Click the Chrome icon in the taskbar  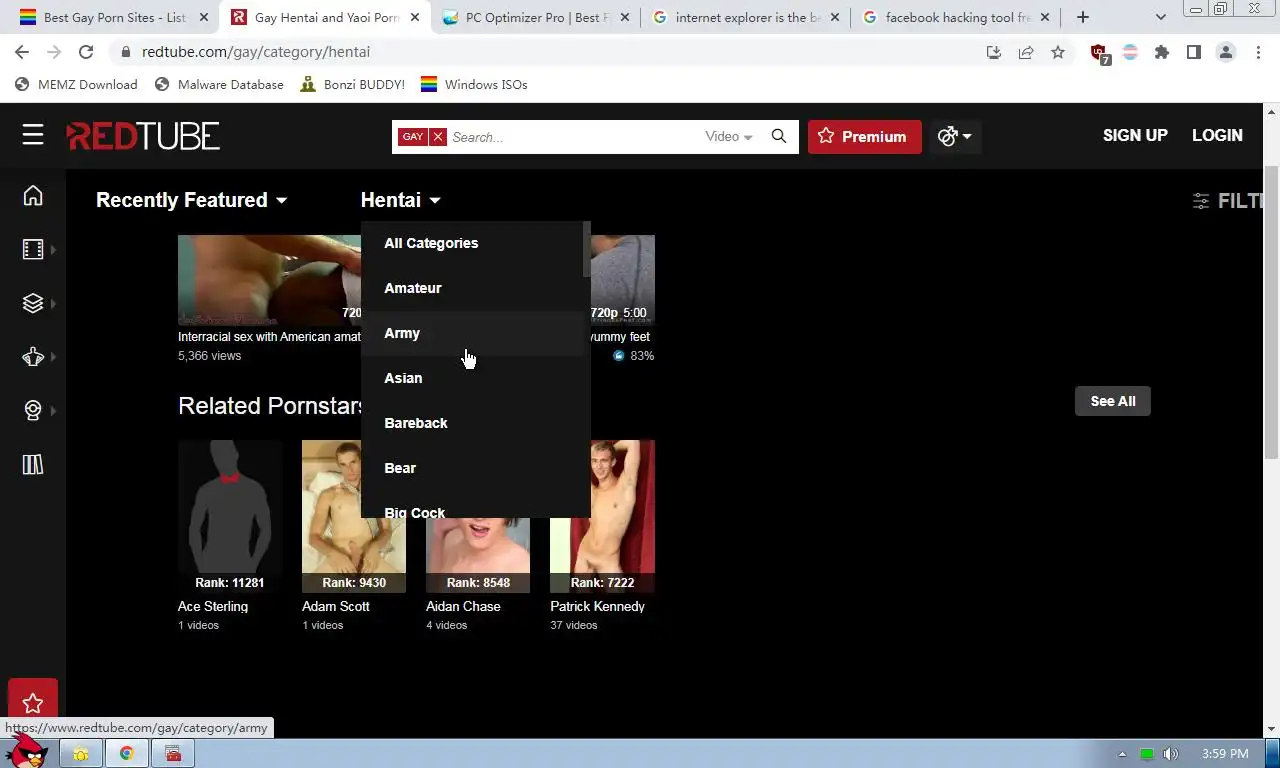pyautogui.click(x=127, y=753)
